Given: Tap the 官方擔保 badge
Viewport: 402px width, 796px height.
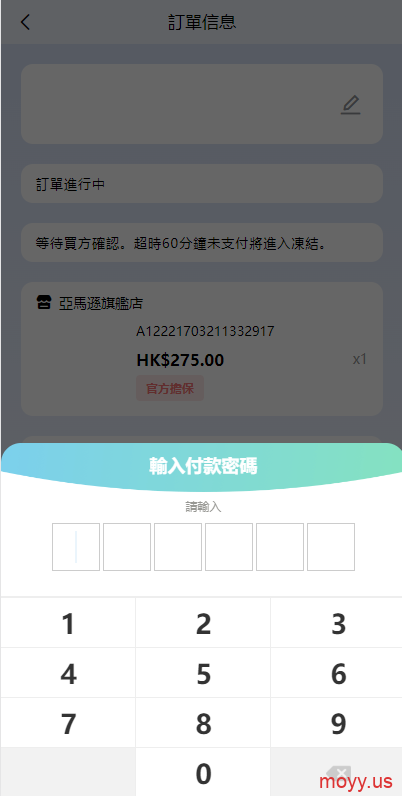Looking at the screenshot, I should [170, 388].
